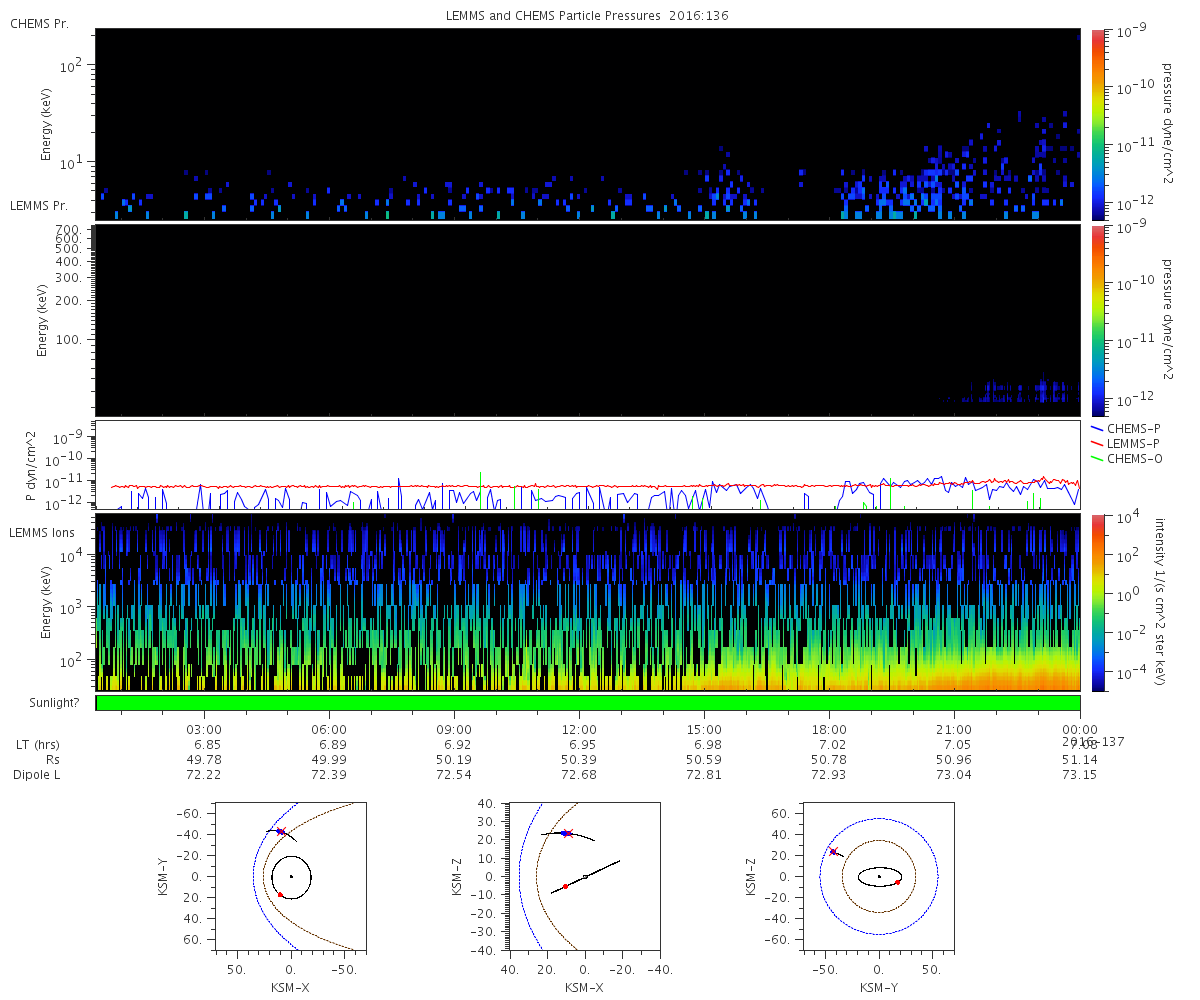The width and height of the screenshot is (1200, 1000).
Task: Click the CHEMS-O green legend entry
Action: [1131, 458]
